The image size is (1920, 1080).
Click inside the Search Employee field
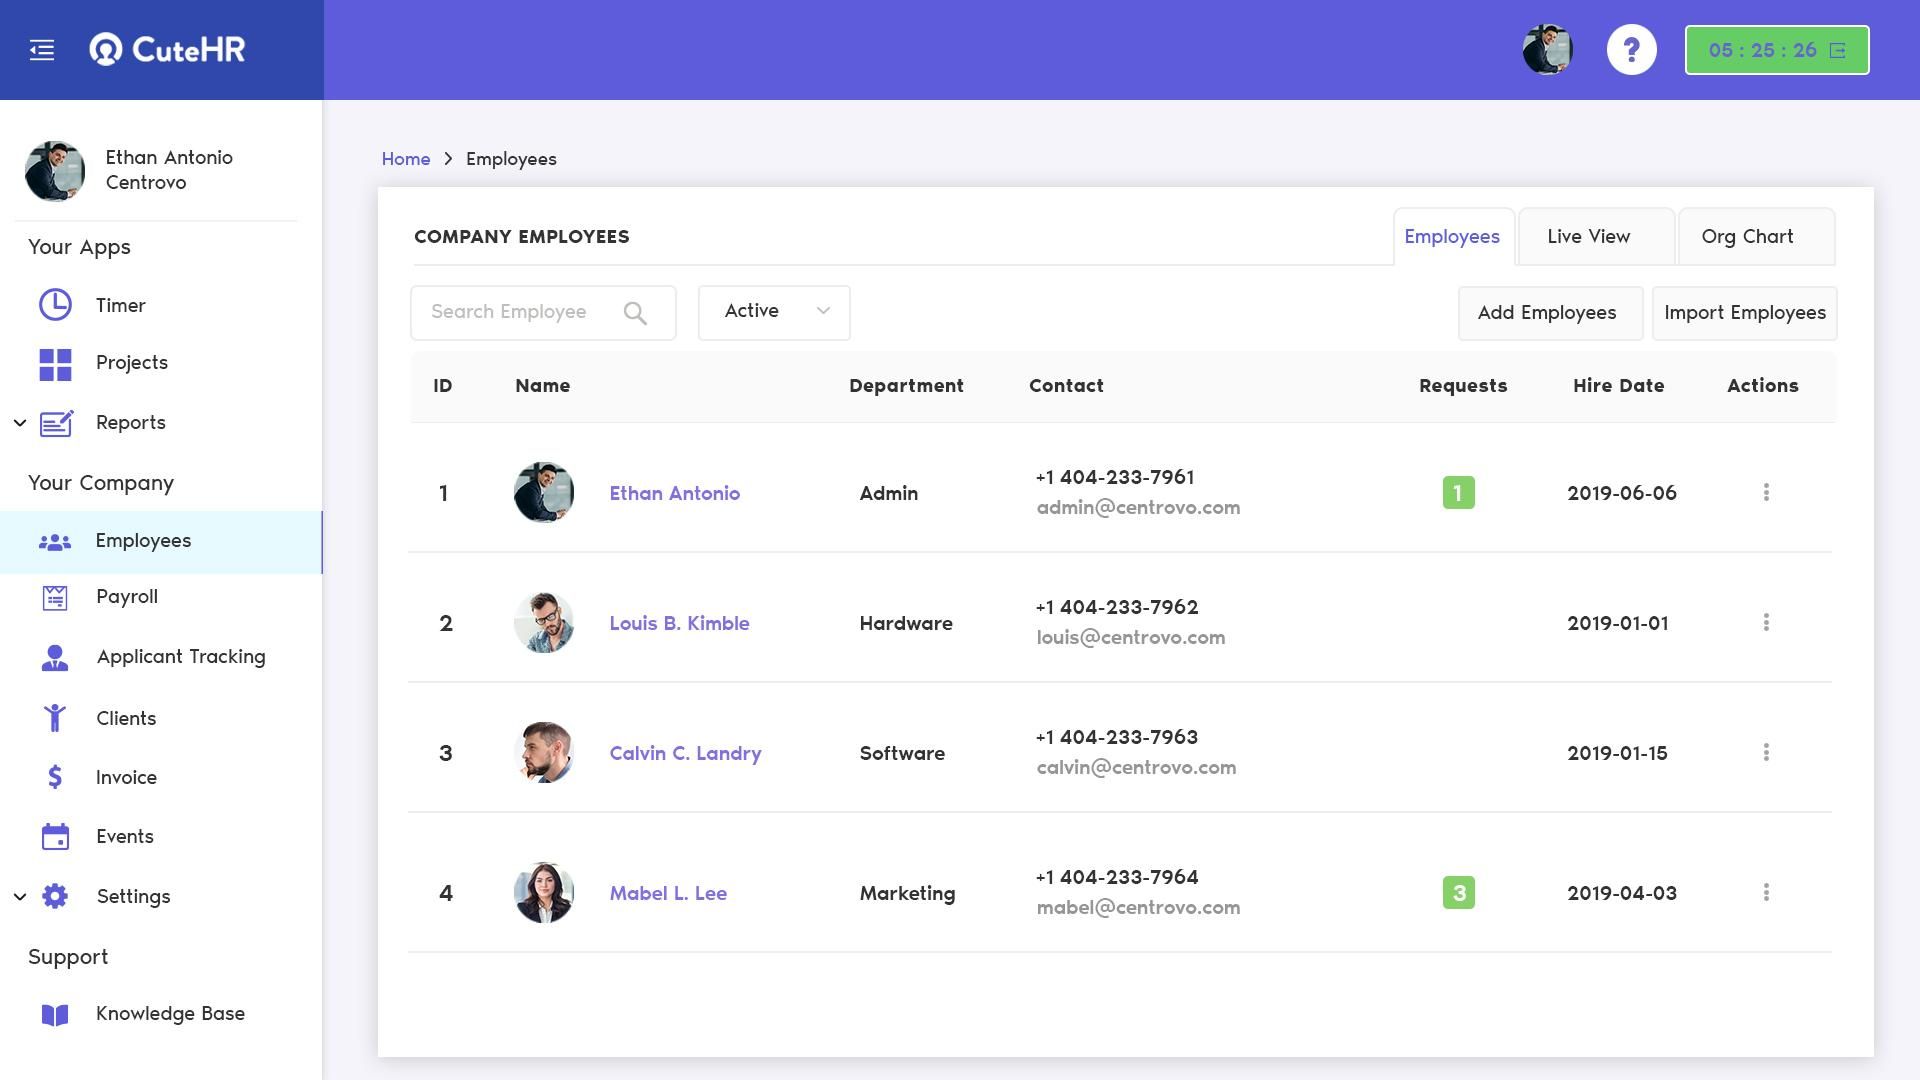[520, 312]
